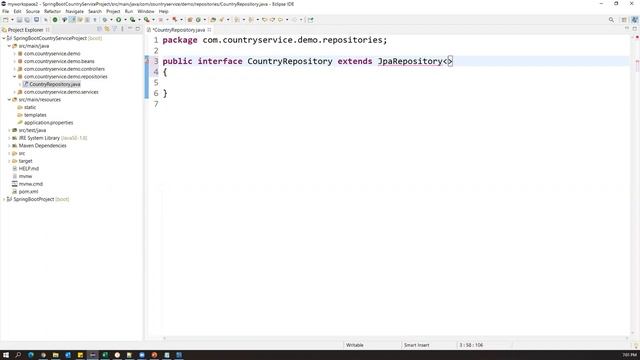Open the Navigate menu
This screenshot has width=640, height=360.
point(74,11)
